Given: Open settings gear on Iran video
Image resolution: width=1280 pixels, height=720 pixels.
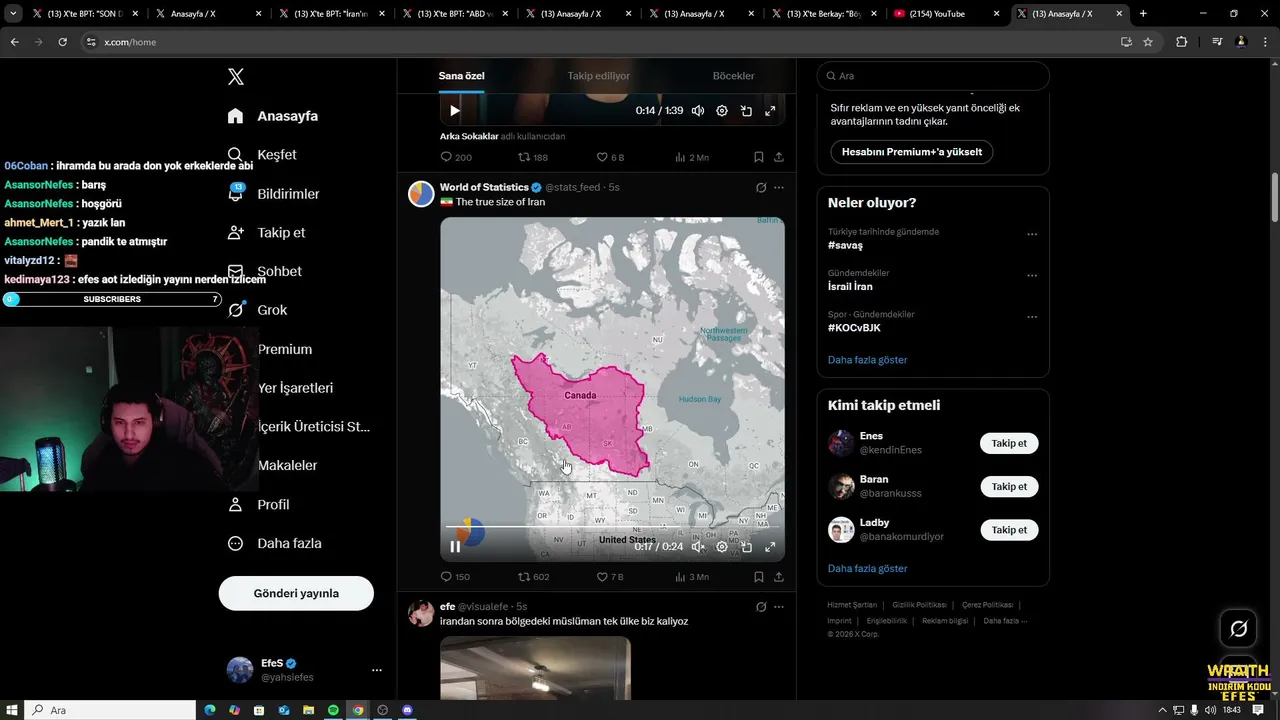Looking at the screenshot, I should pos(722,547).
